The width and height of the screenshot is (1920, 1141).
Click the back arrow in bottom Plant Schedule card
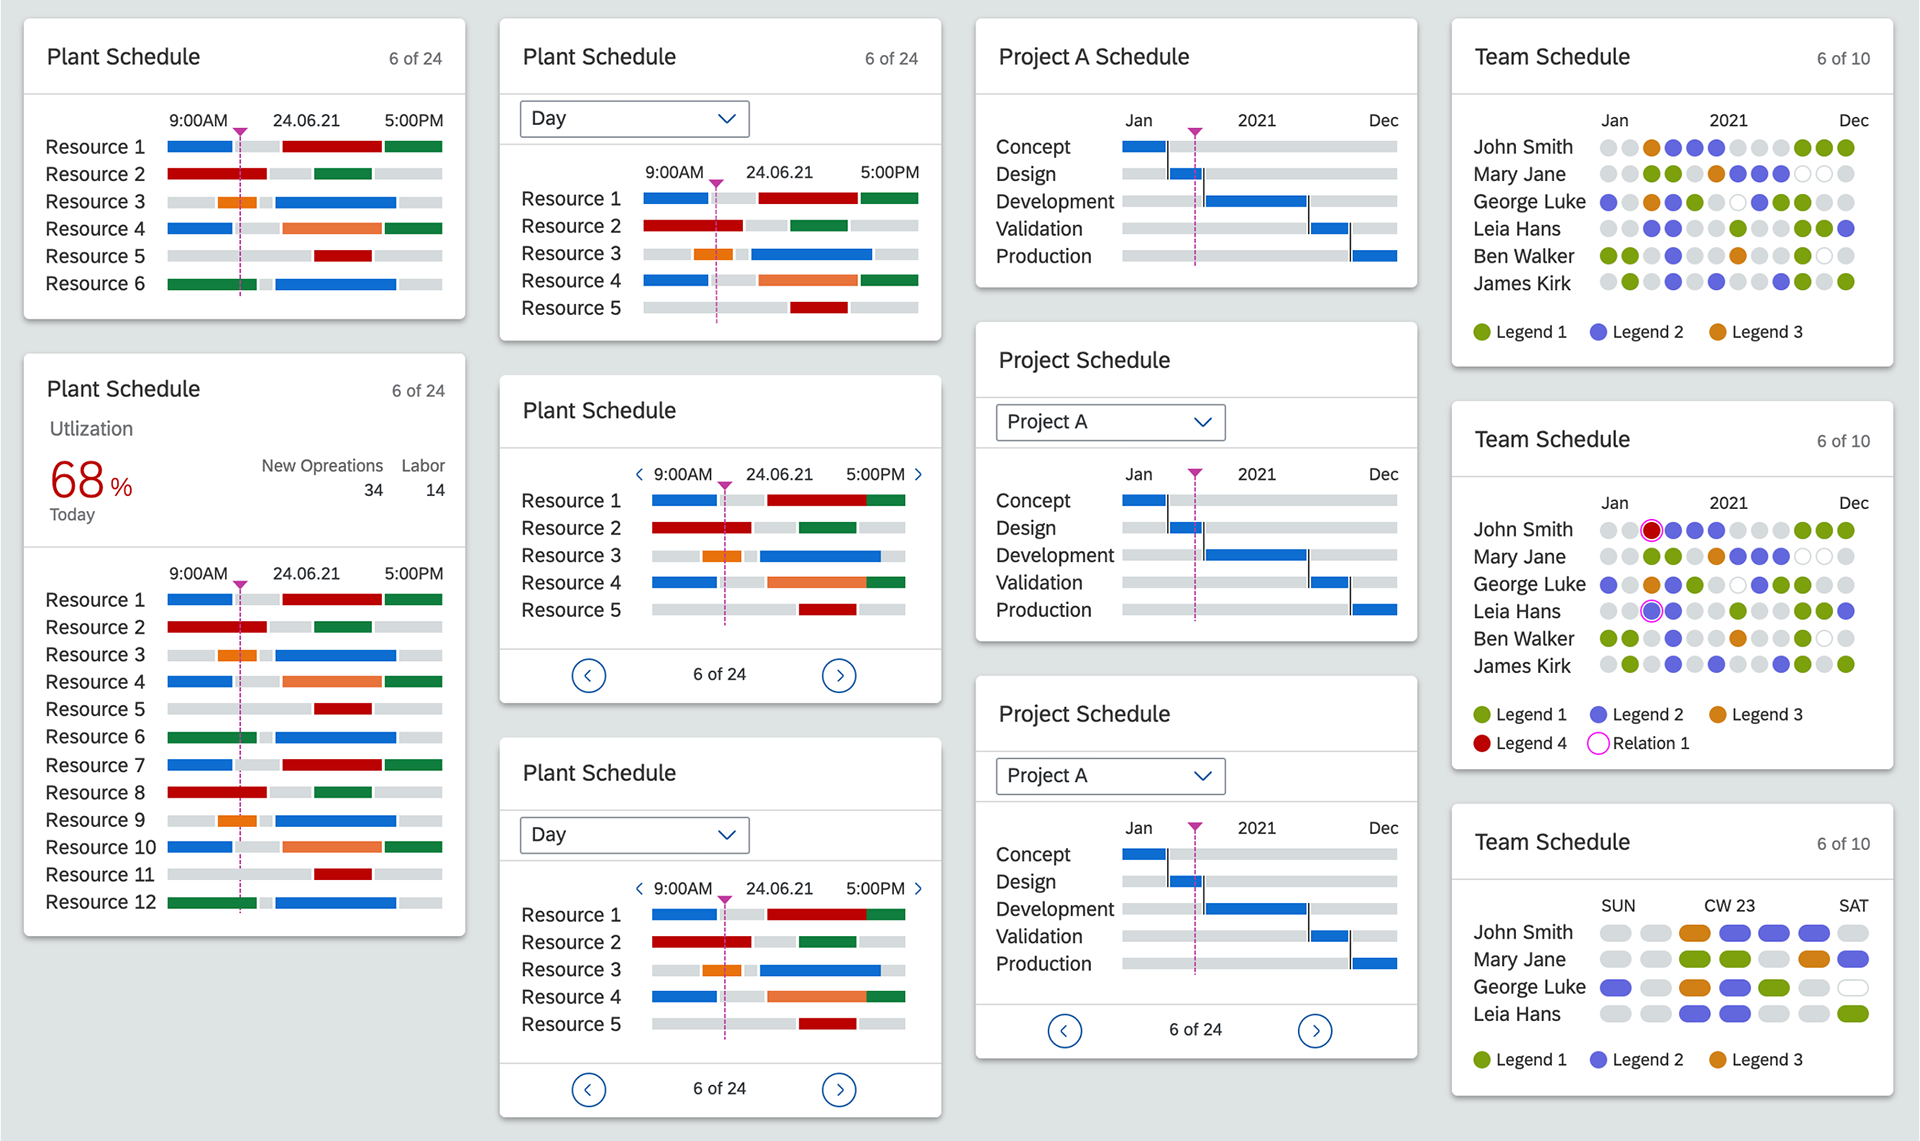(589, 1090)
